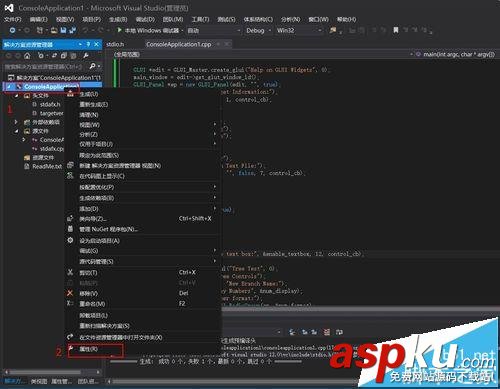Choose Open Folder in File Explorer in the context menu
The width and height of the screenshot is (500, 389).
click(121, 337)
